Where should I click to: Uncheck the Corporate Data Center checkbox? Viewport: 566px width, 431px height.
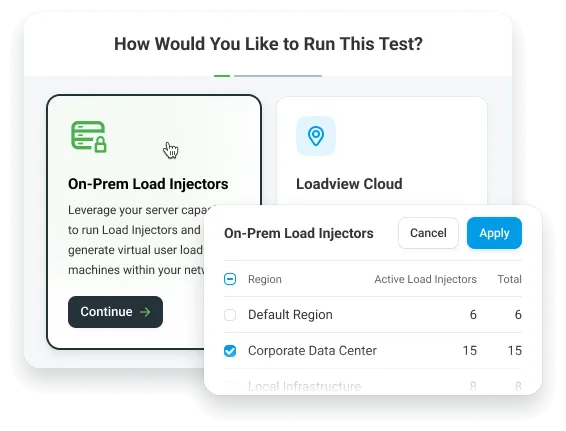(x=230, y=351)
